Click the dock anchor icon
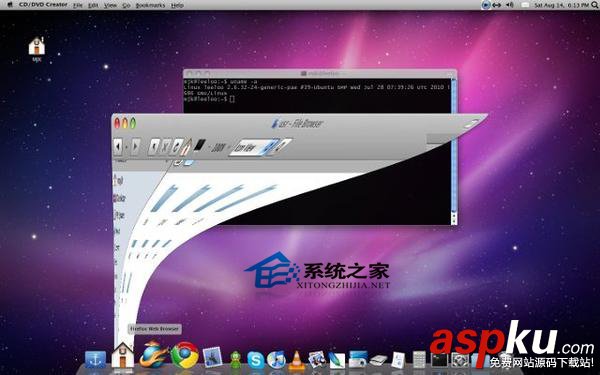Image resolution: width=600 pixels, height=375 pixels. (95, 360)
